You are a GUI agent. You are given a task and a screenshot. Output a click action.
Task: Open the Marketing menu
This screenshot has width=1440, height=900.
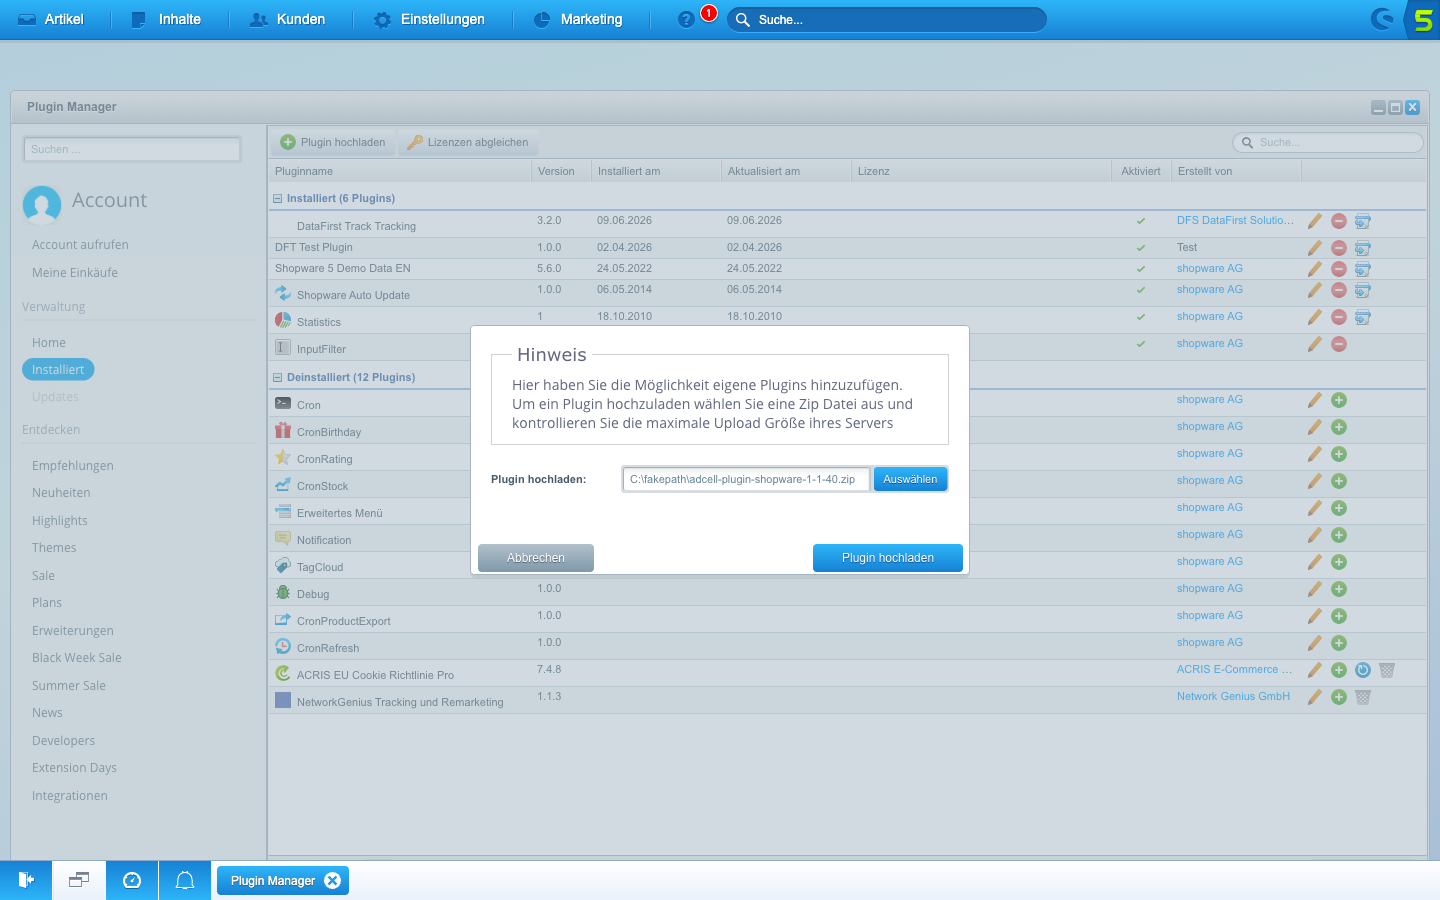578,19
